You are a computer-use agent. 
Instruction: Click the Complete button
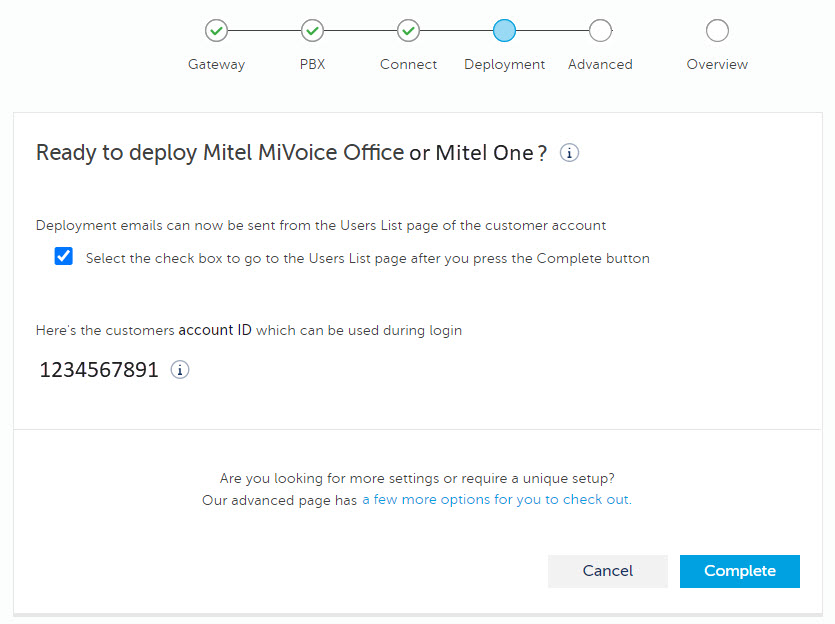[740, 571]
